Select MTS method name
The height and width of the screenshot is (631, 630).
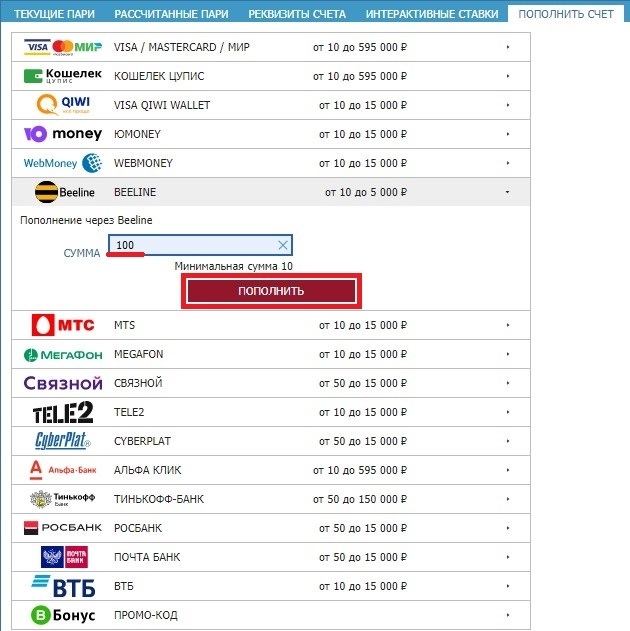[x=124, y=325]
